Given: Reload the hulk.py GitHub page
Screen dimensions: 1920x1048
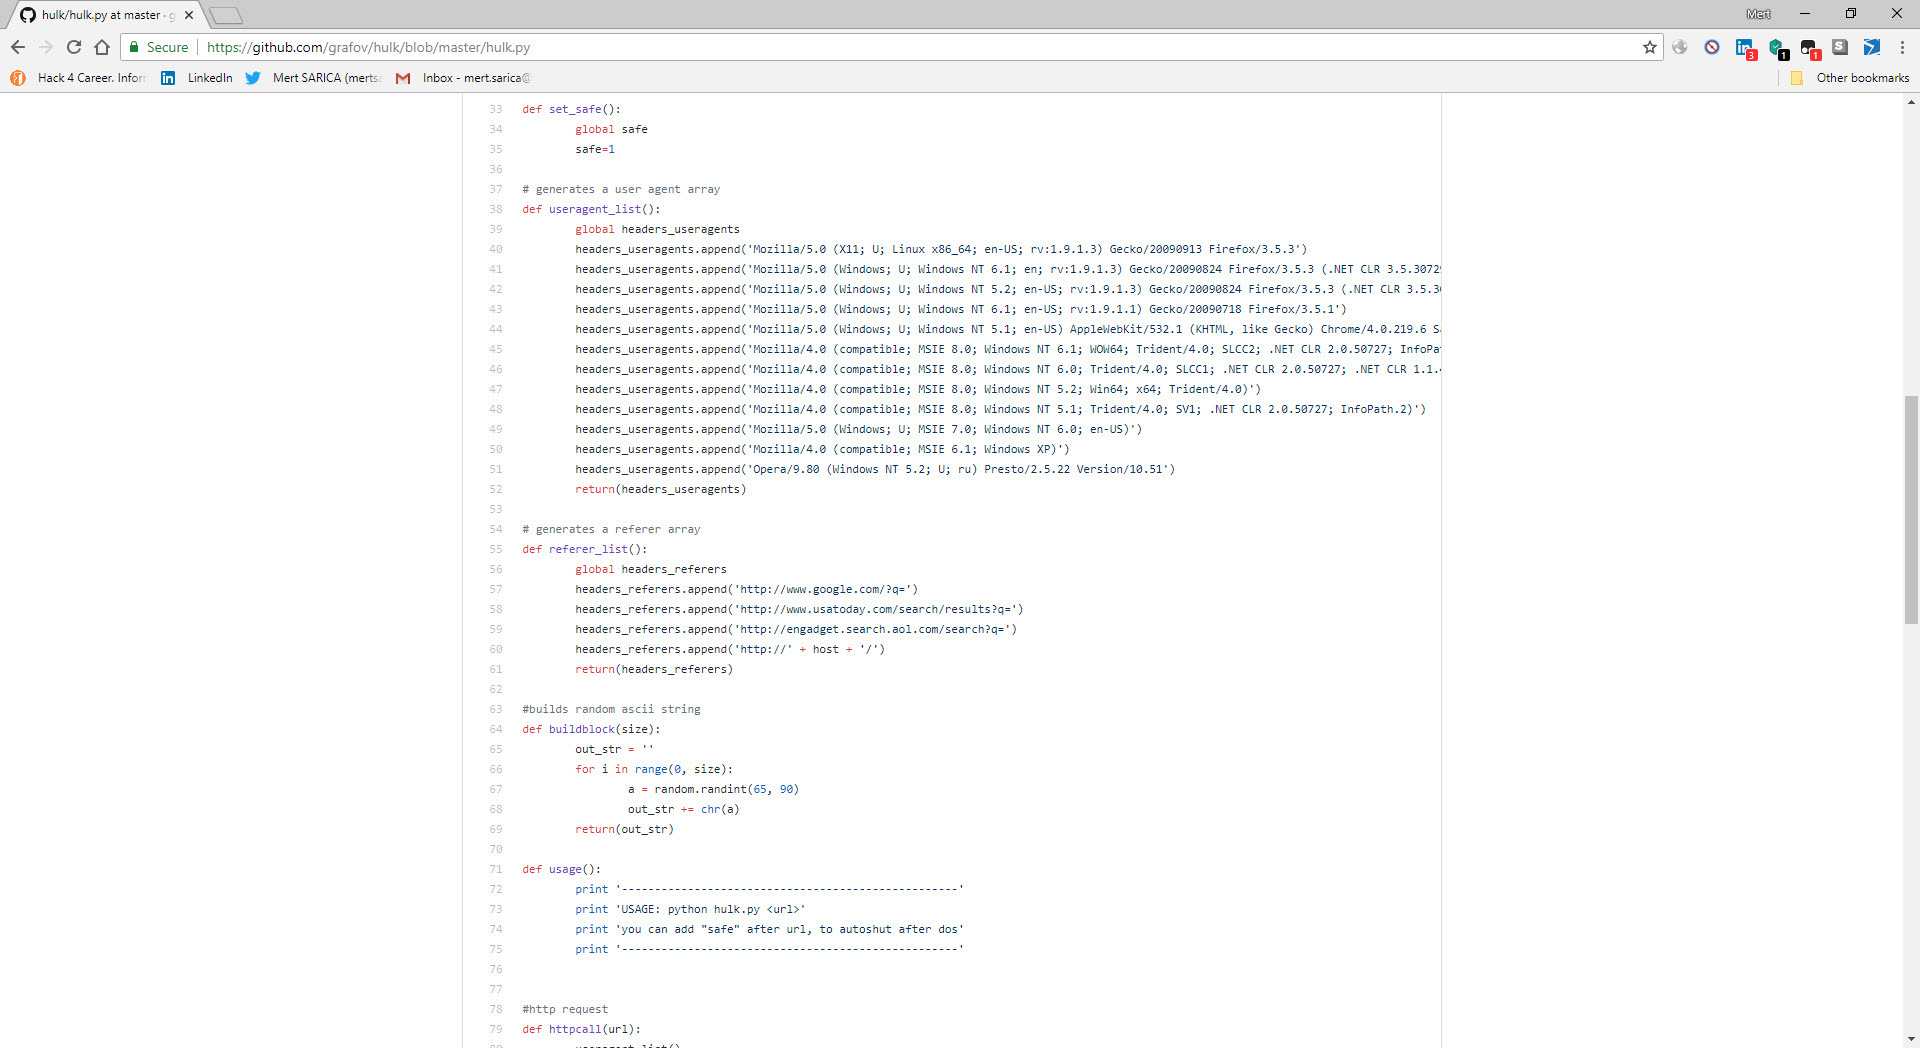Looking at the screenshot, I should 74,47.
